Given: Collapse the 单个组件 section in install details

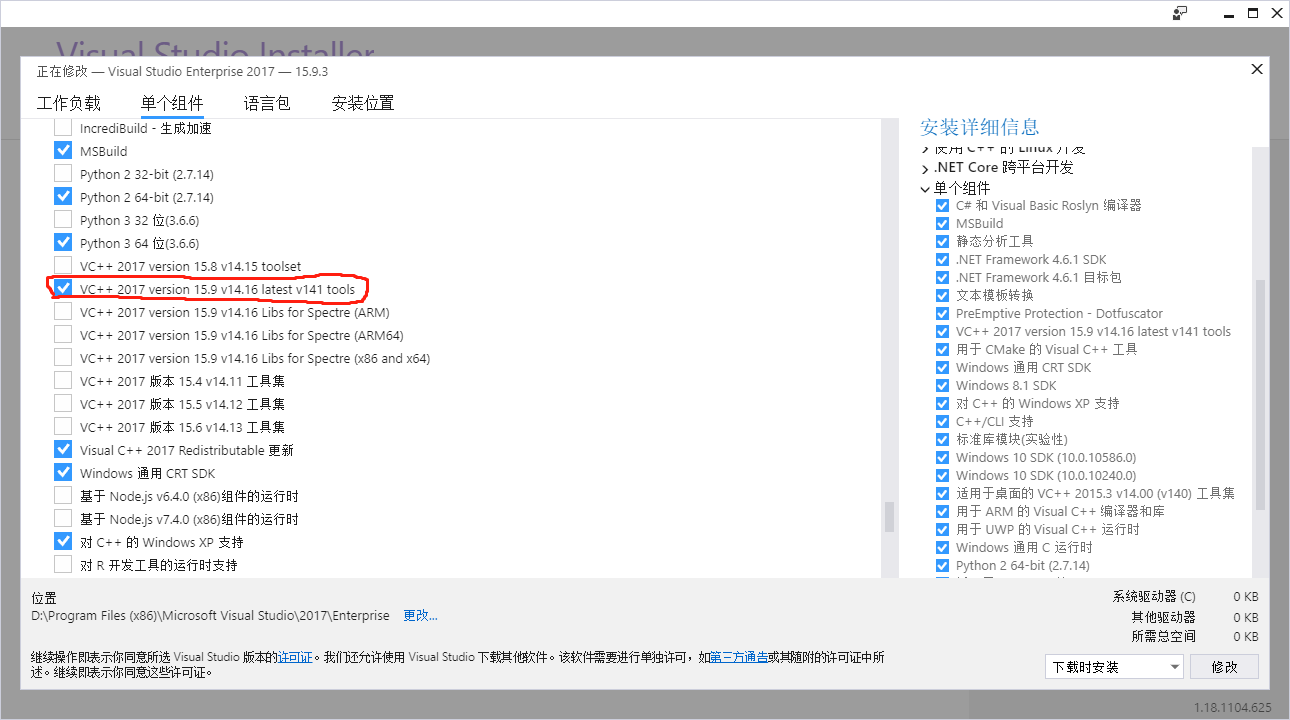Looking at the screenshot, I should point(924,186).
